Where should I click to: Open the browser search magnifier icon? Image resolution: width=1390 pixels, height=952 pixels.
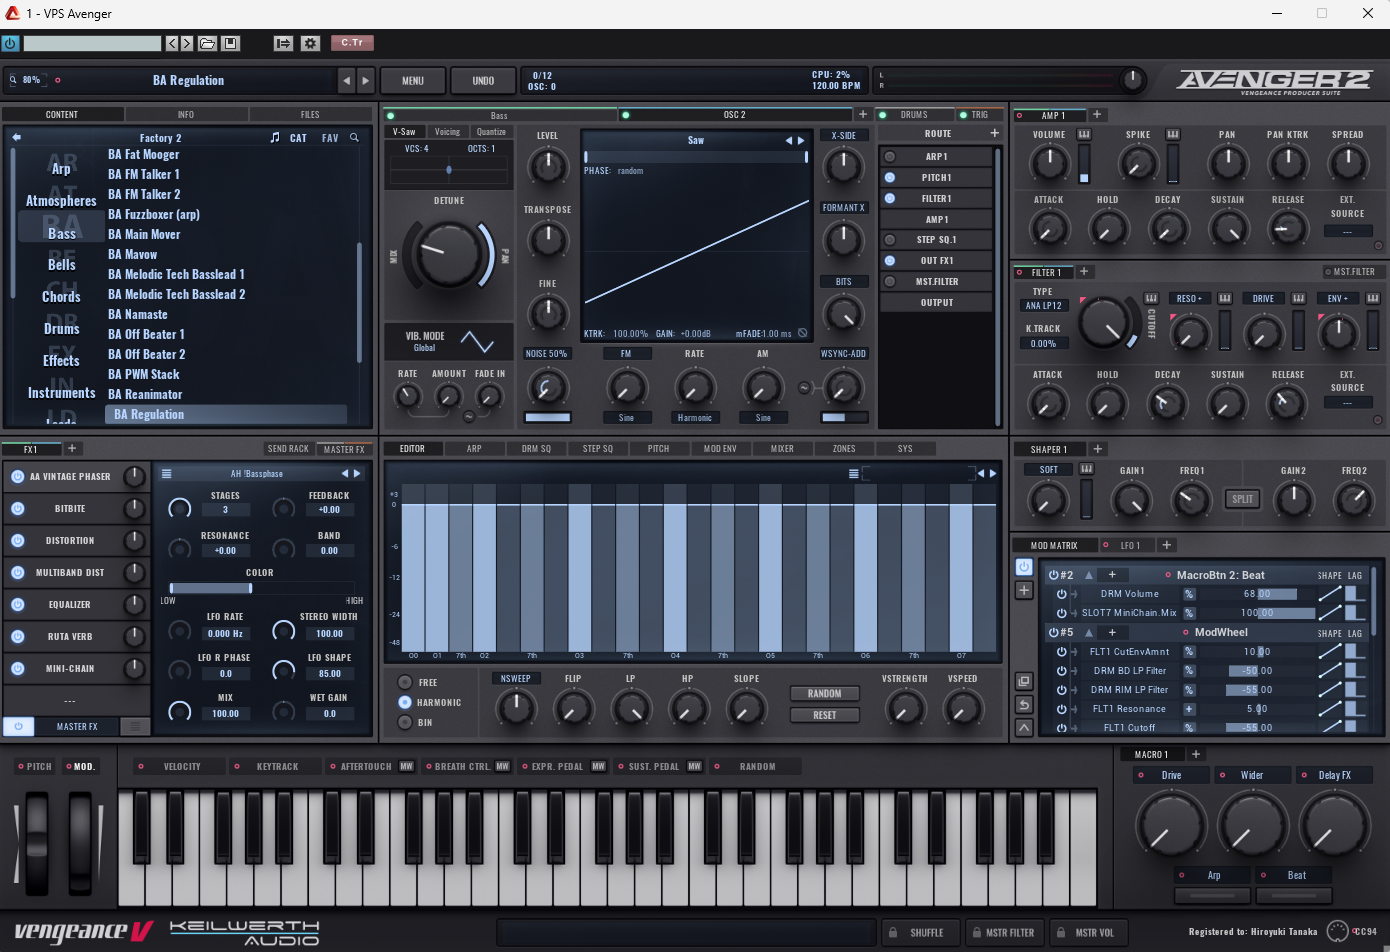coord(354,138)
